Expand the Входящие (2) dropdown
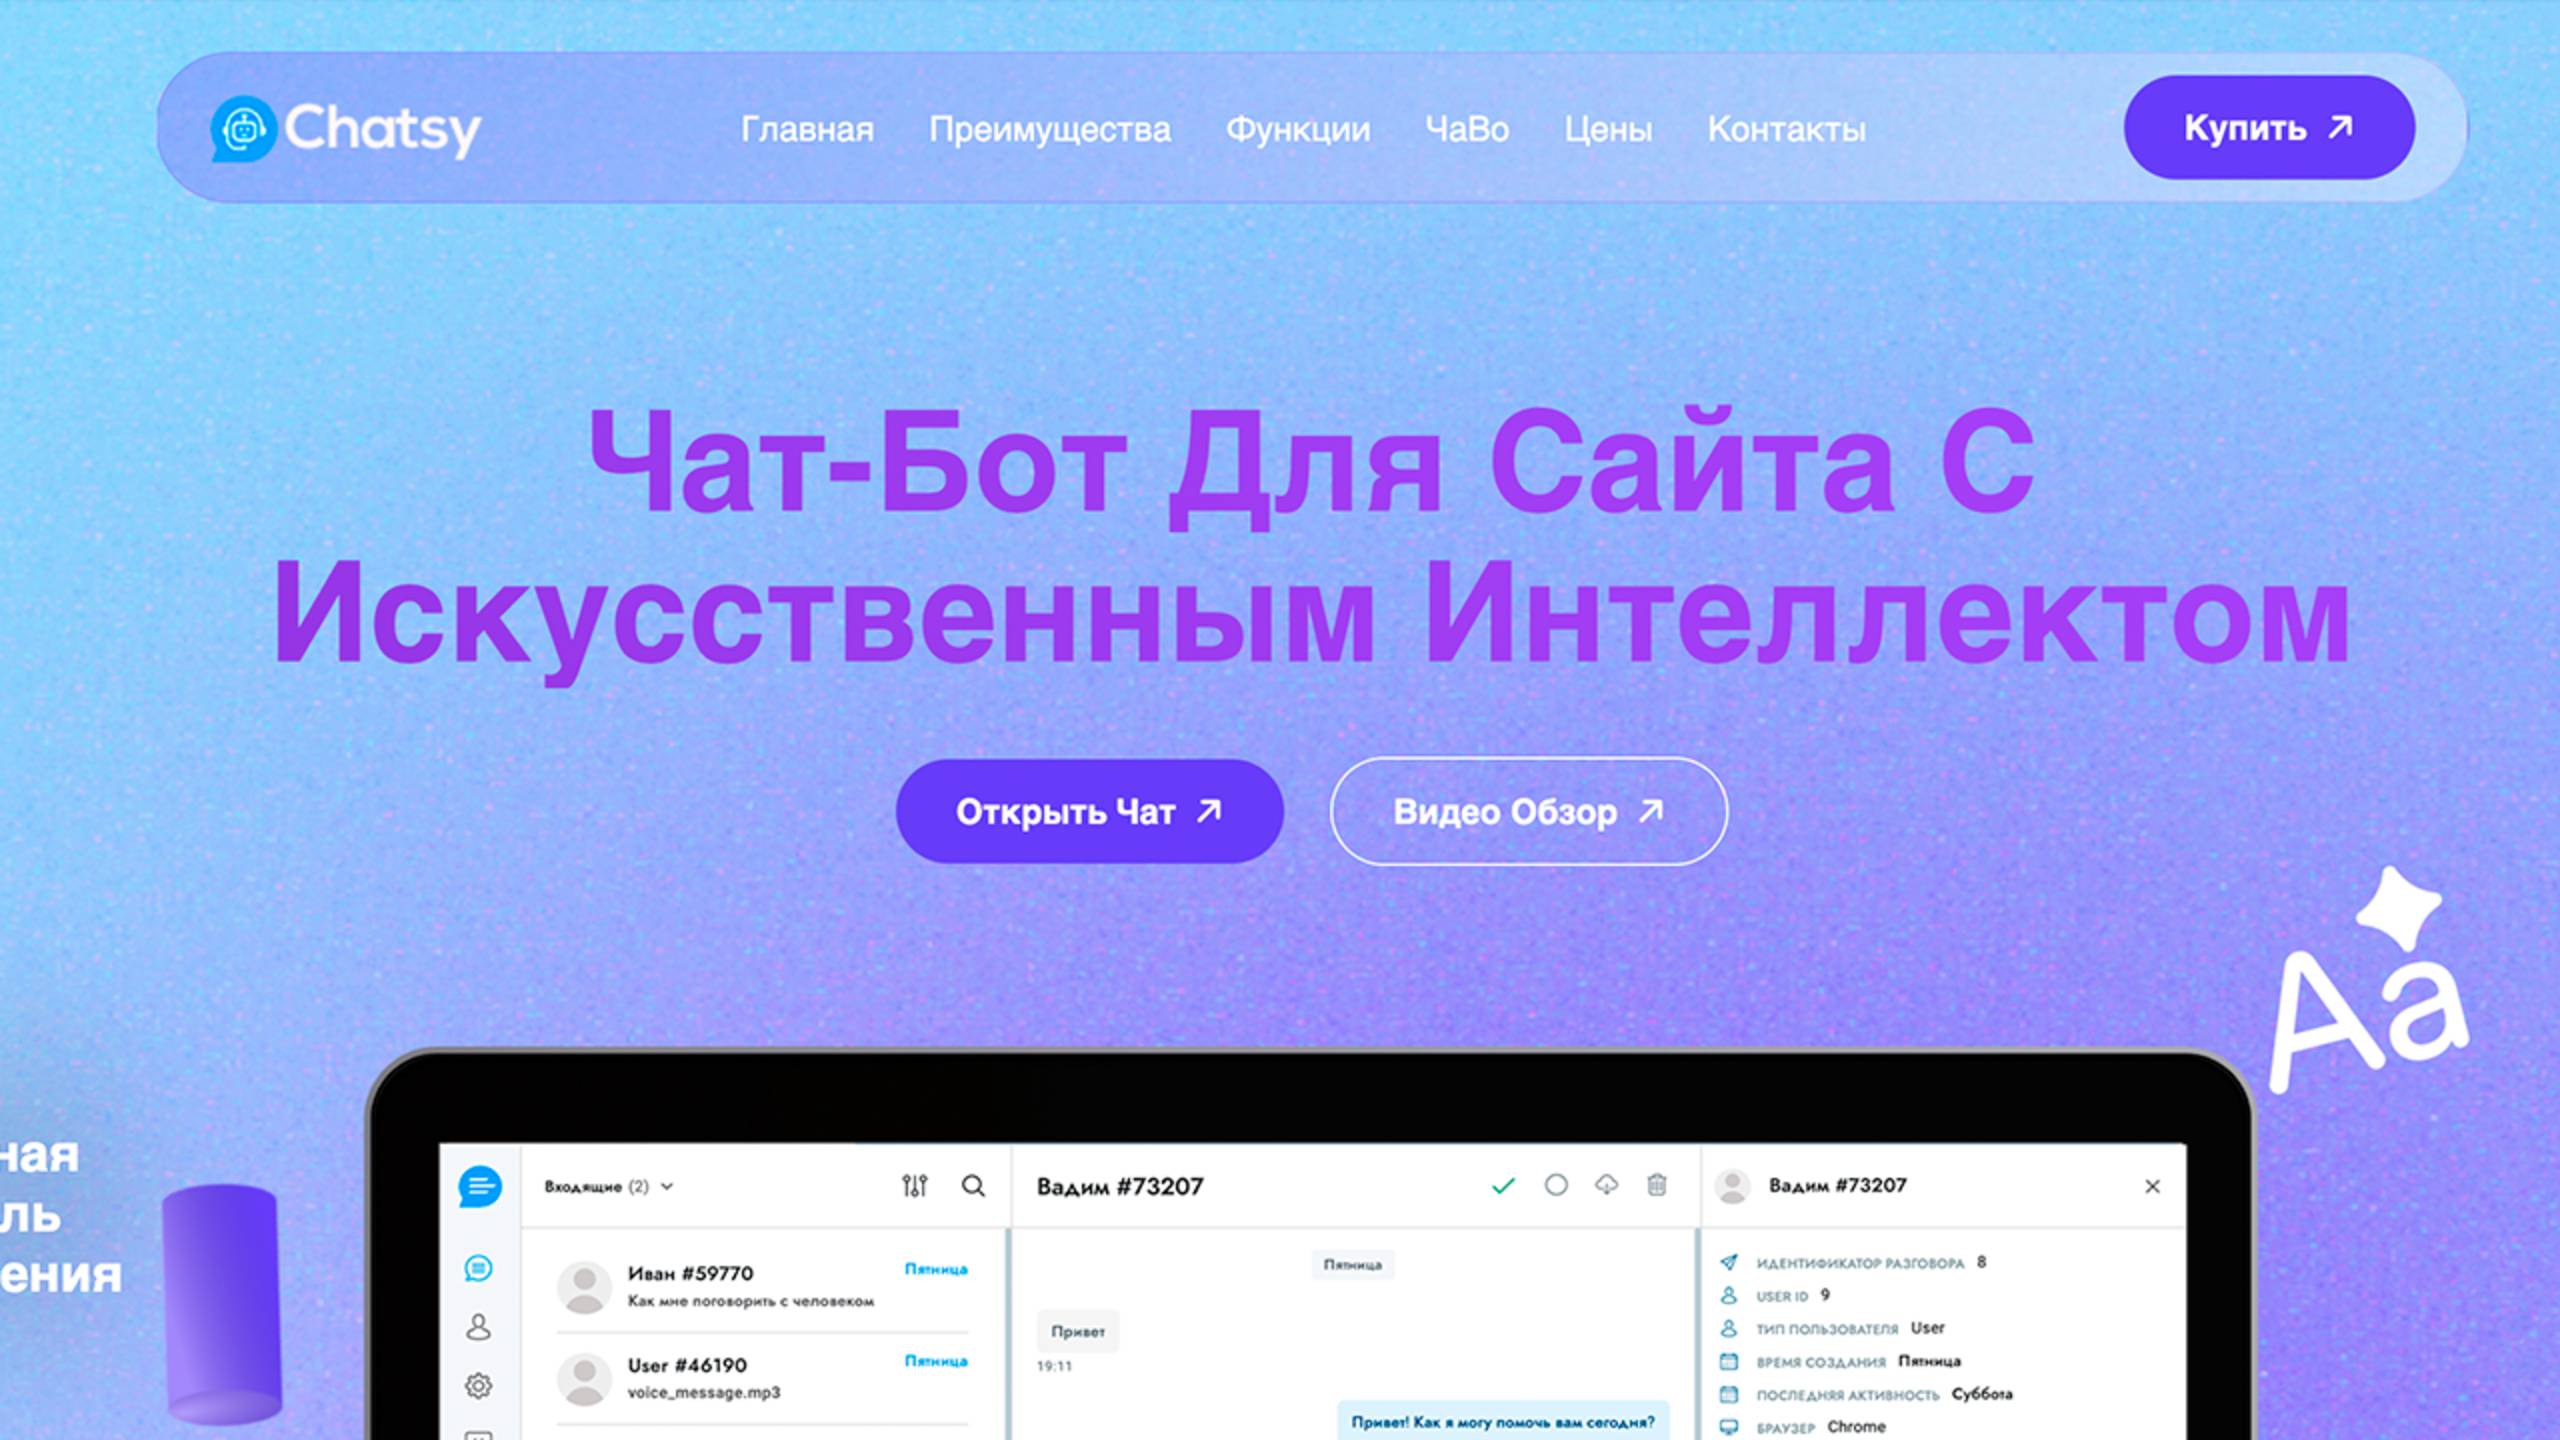This screenshot has height=1440, width=2560. [x=608, y=1187]
